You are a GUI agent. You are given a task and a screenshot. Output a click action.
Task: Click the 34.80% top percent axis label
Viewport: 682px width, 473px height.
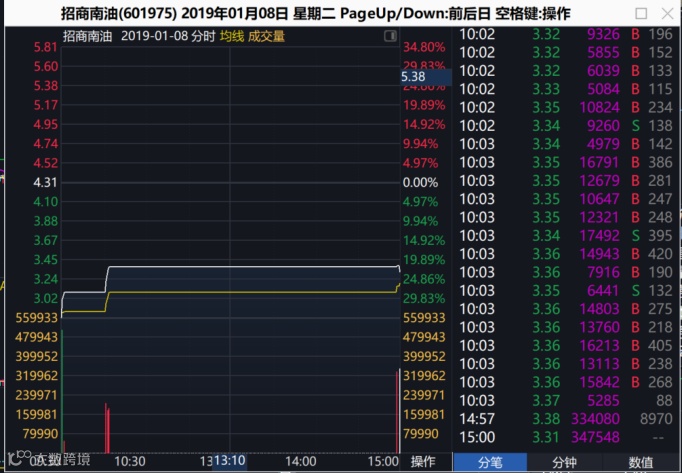click(x=424, y=47)
